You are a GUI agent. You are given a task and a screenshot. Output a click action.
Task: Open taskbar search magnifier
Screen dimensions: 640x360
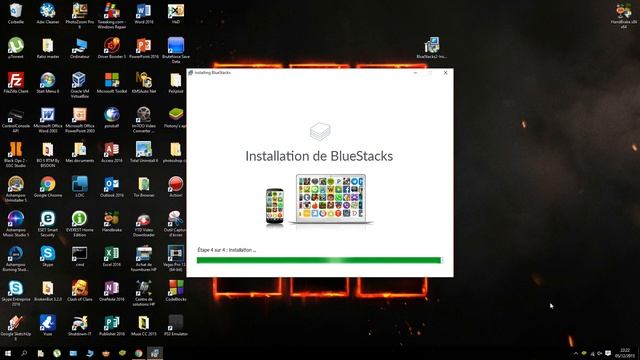[24, 353]
